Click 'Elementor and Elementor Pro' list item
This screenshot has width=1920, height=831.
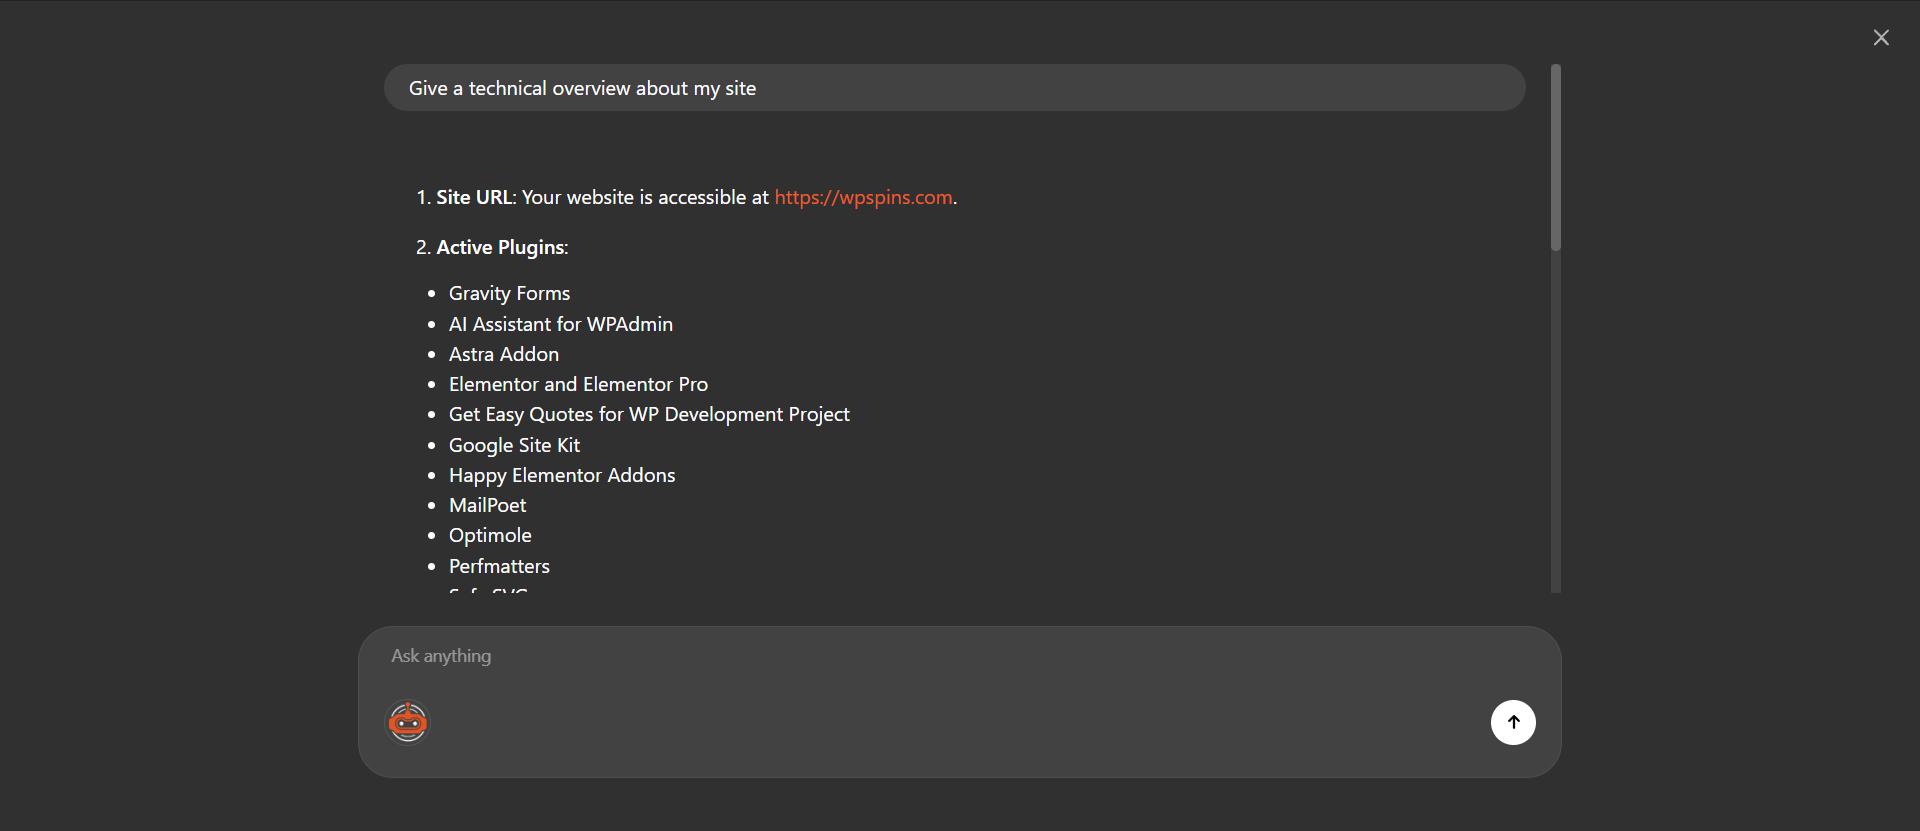click(578, 384)
